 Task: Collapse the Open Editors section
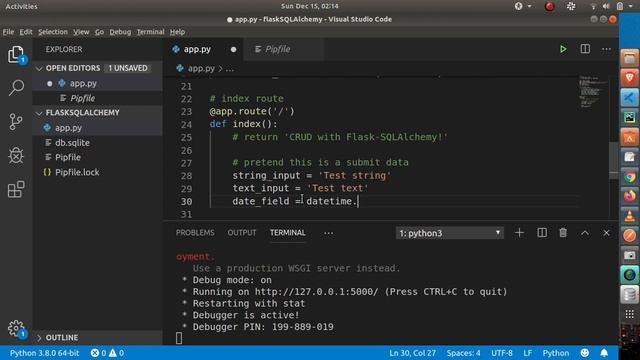[39, 69]
